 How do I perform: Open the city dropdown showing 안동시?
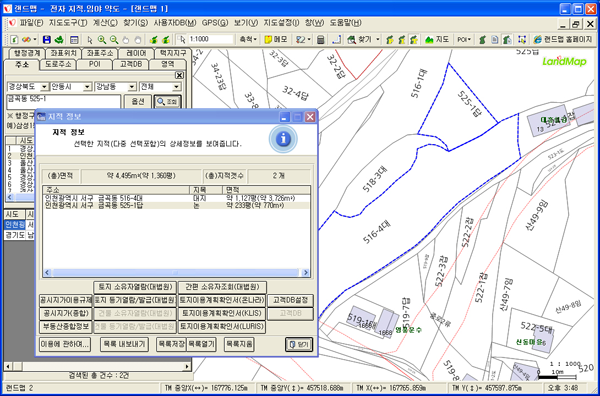click(87, 87)
